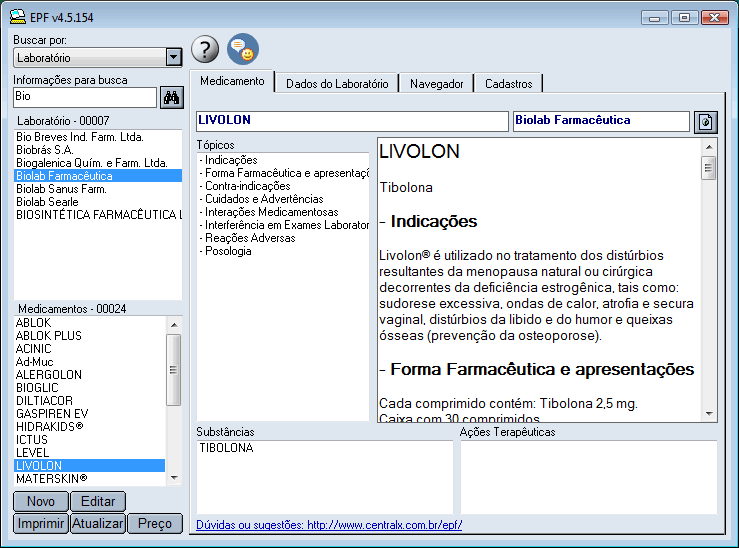
Task: Select MATERSKIN® medication
Action: pyautogui.click(x=90, y=479)
